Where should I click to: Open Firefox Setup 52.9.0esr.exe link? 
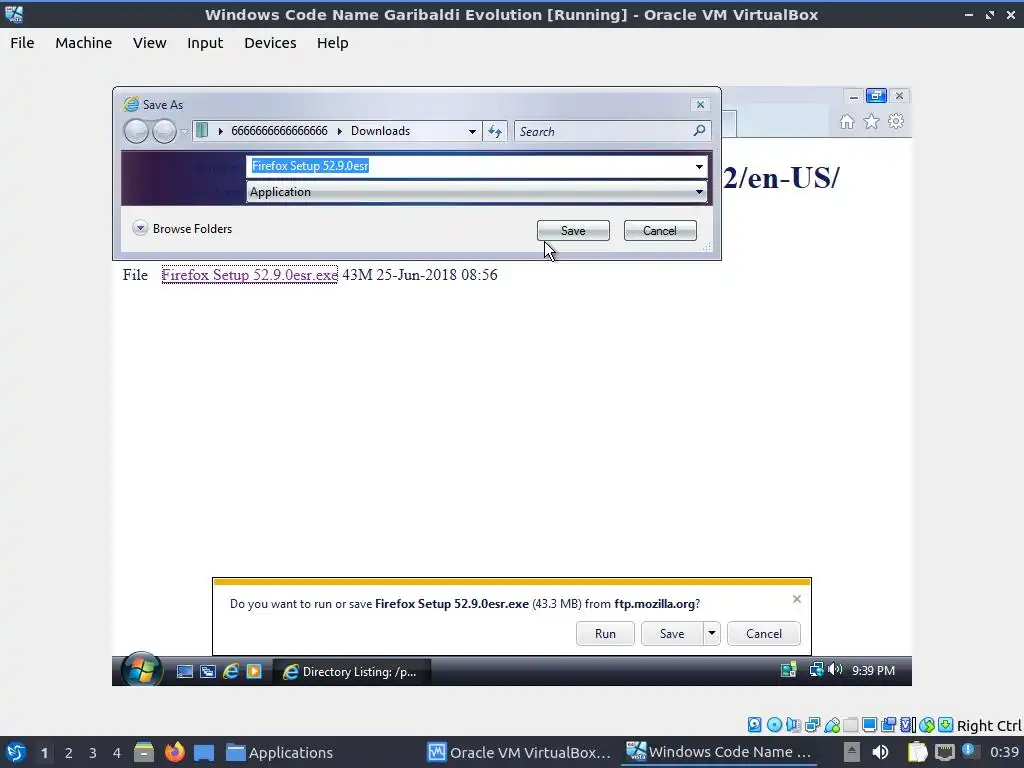tap(249, 275)
